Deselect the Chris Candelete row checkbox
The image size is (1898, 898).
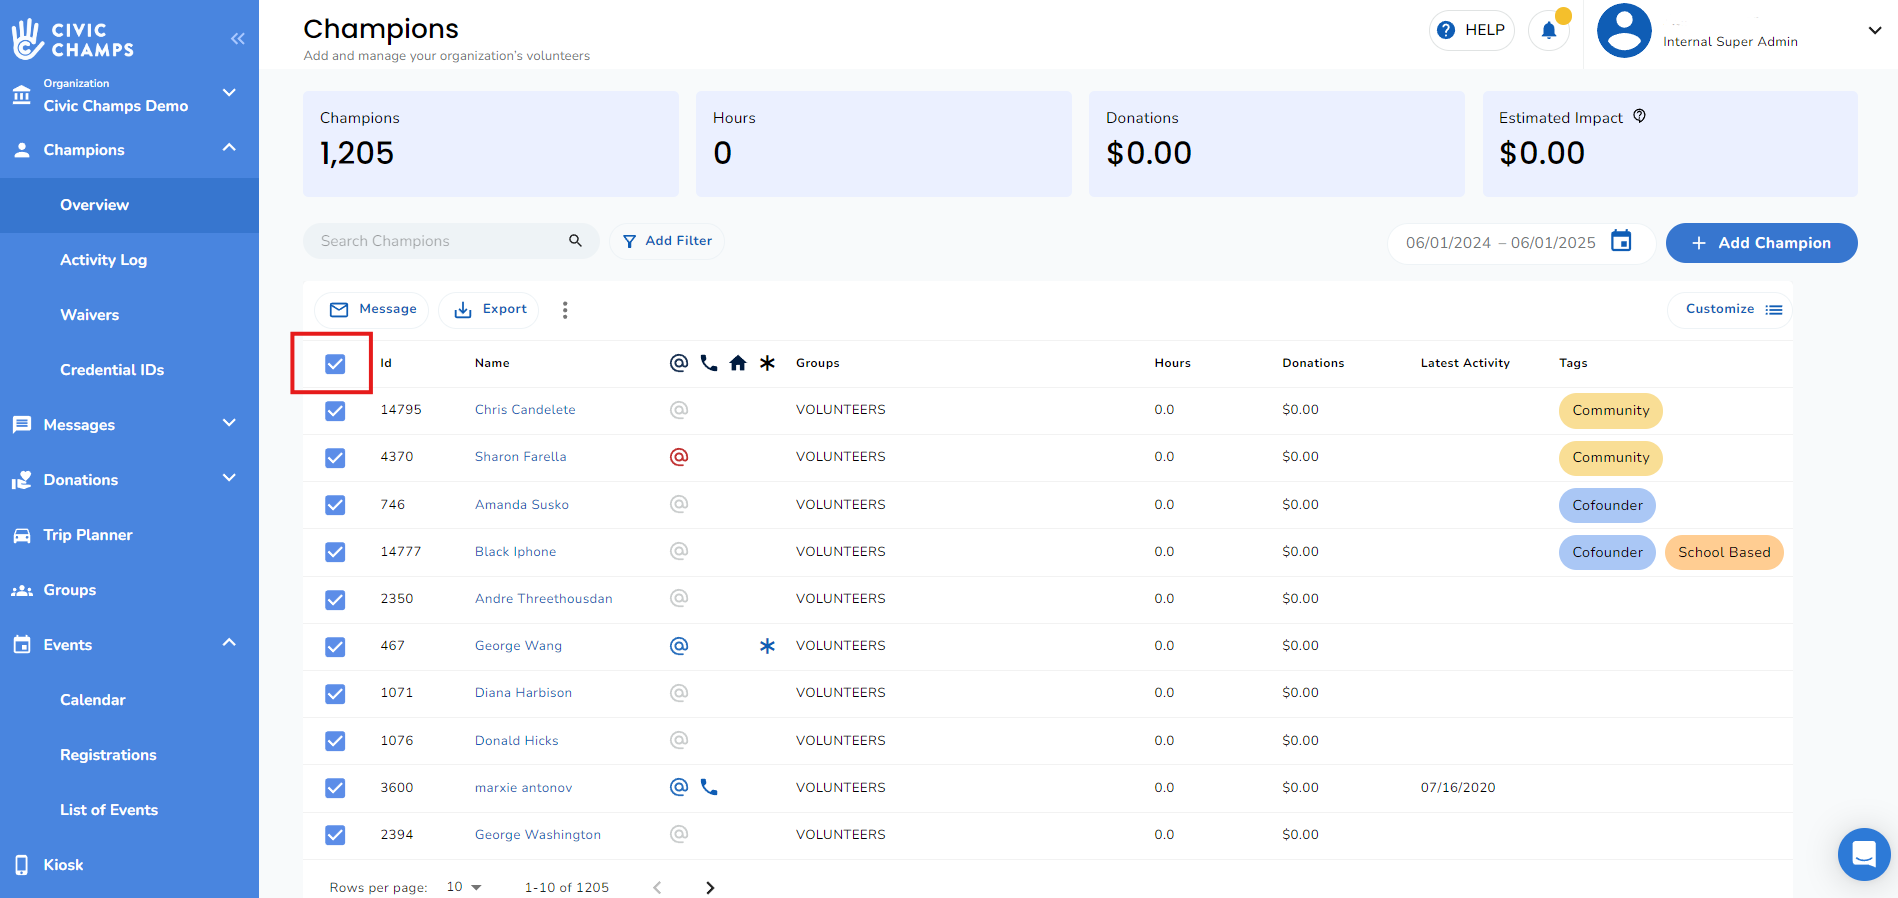(x=335, y=411)
